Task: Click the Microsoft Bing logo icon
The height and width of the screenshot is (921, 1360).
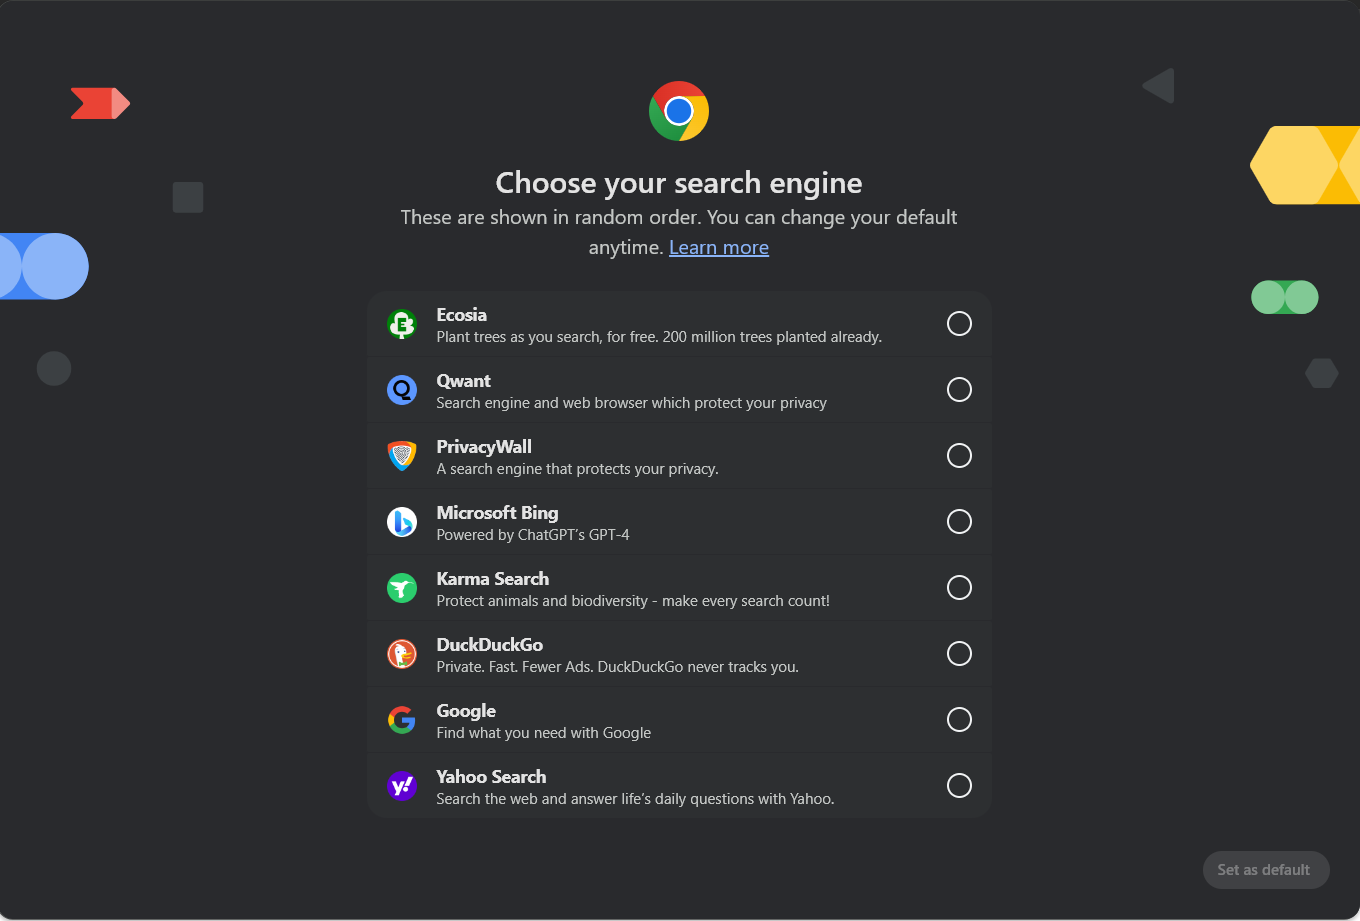Action: pyautogui.click(x=402, y=522)
